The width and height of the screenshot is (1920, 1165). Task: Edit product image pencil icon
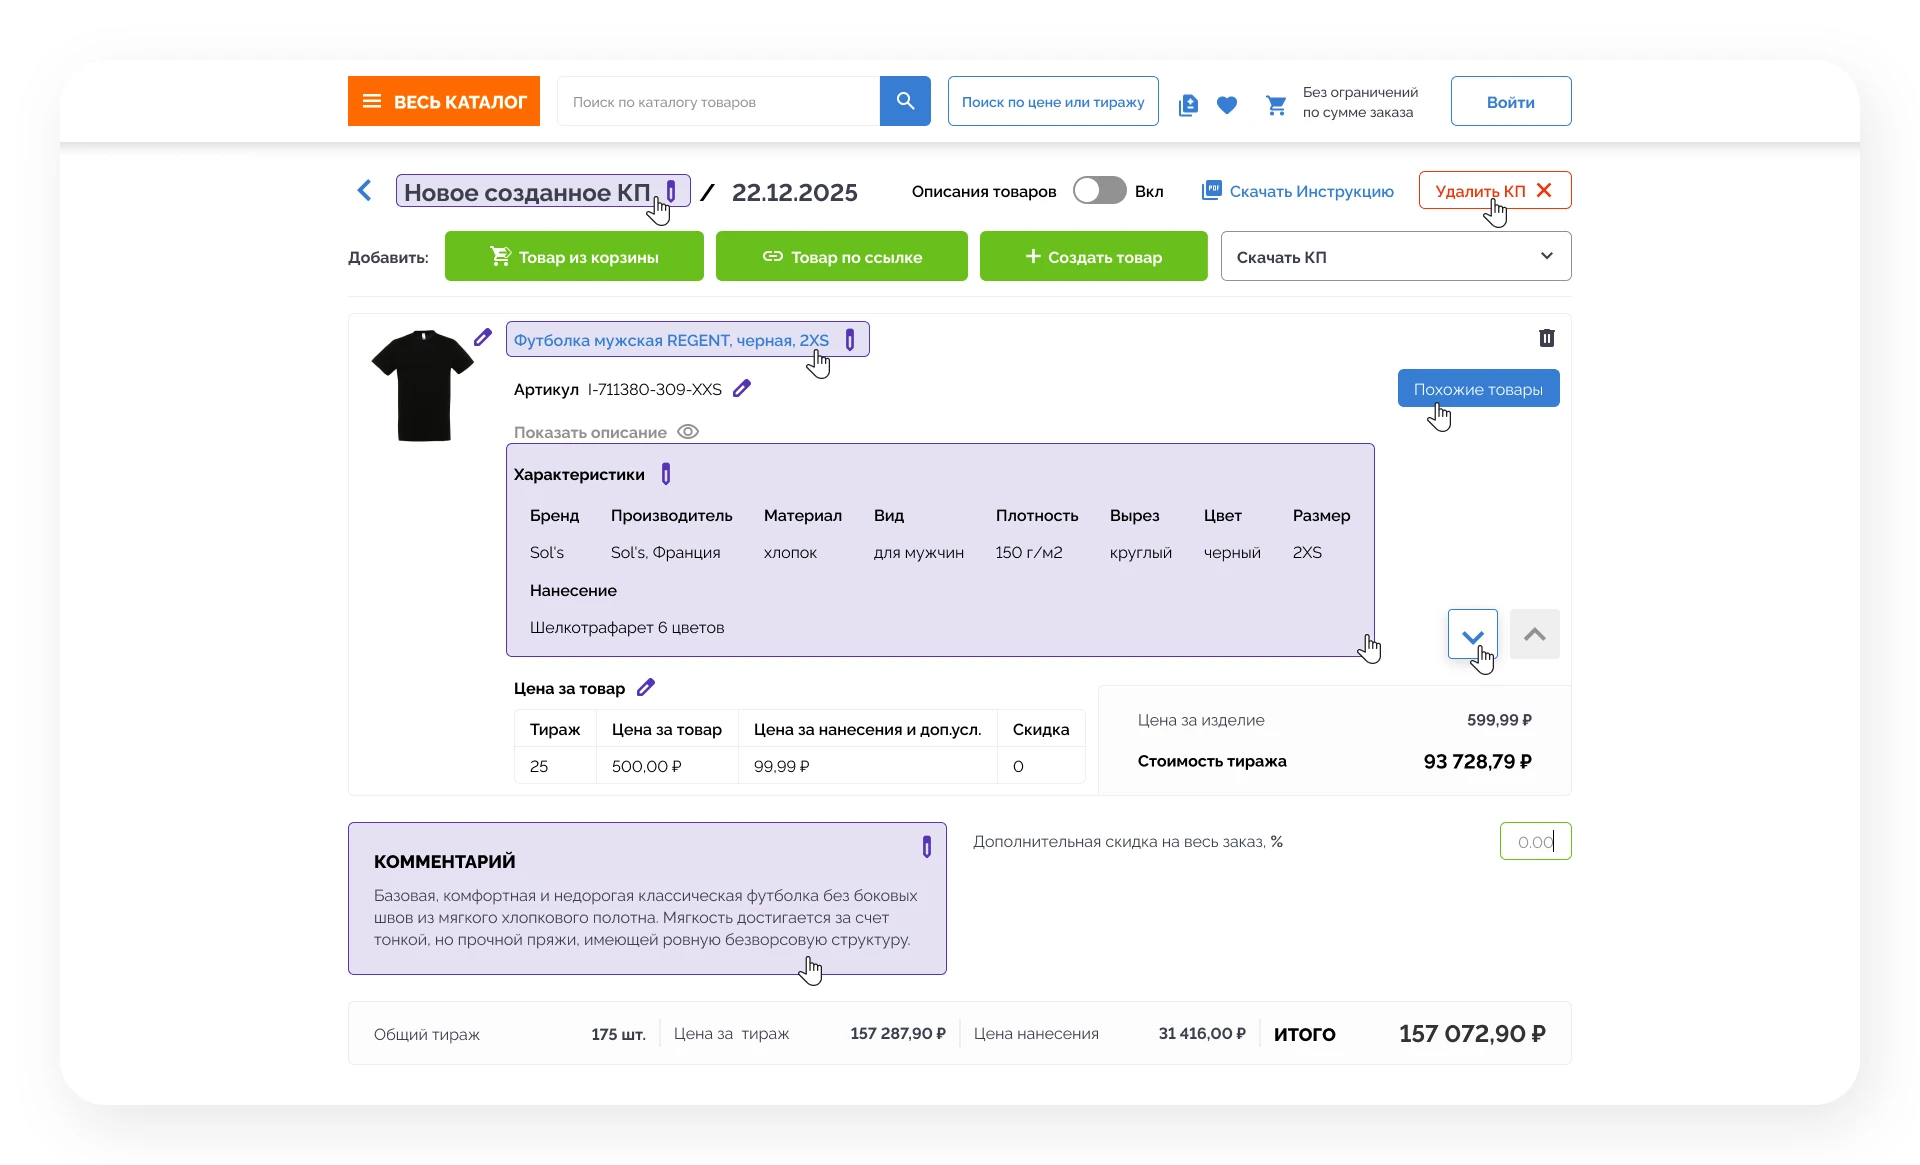click(483, 337)
